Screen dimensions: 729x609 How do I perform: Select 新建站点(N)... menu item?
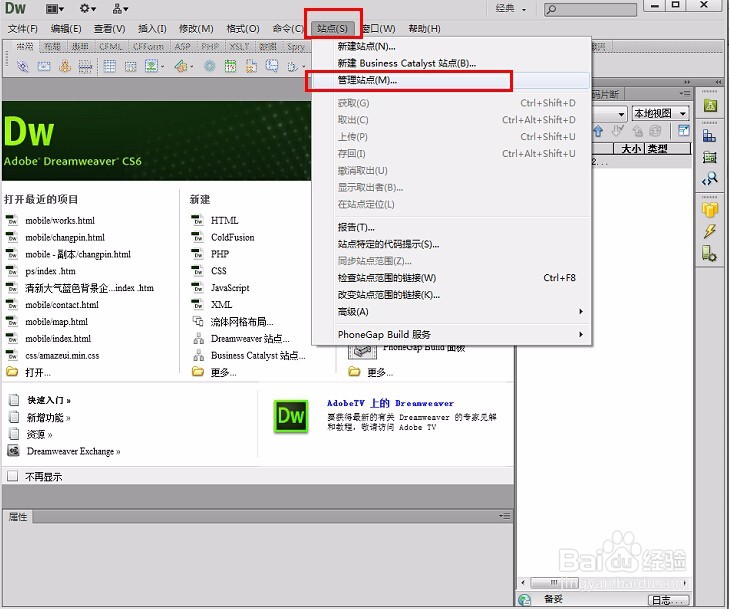pos(451,46)
